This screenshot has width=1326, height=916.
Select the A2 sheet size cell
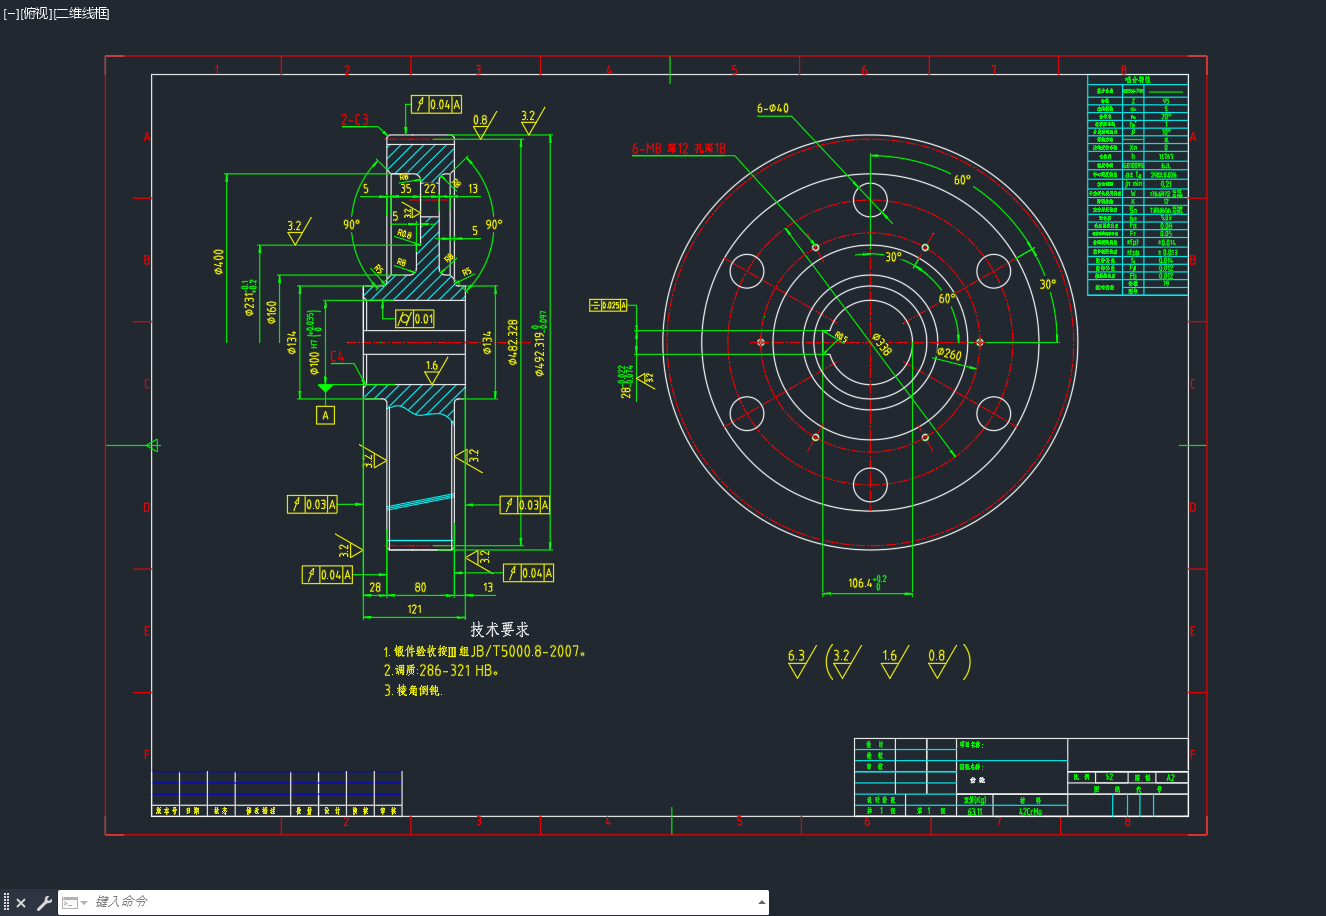pyautogui.click(x=1171, y=777)
